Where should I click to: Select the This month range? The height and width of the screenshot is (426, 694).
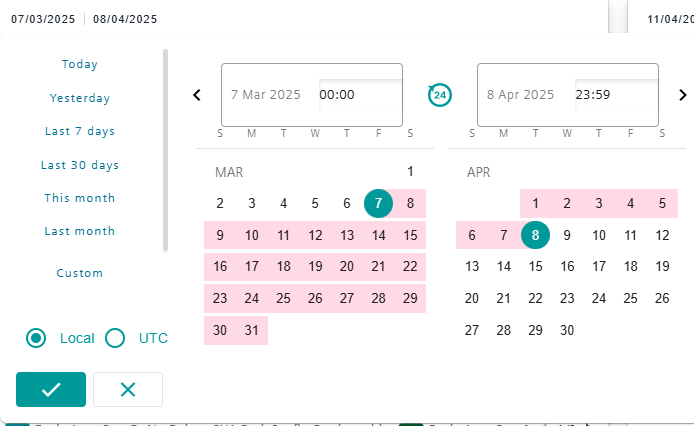pyautogui.click(x=80, y=198)
